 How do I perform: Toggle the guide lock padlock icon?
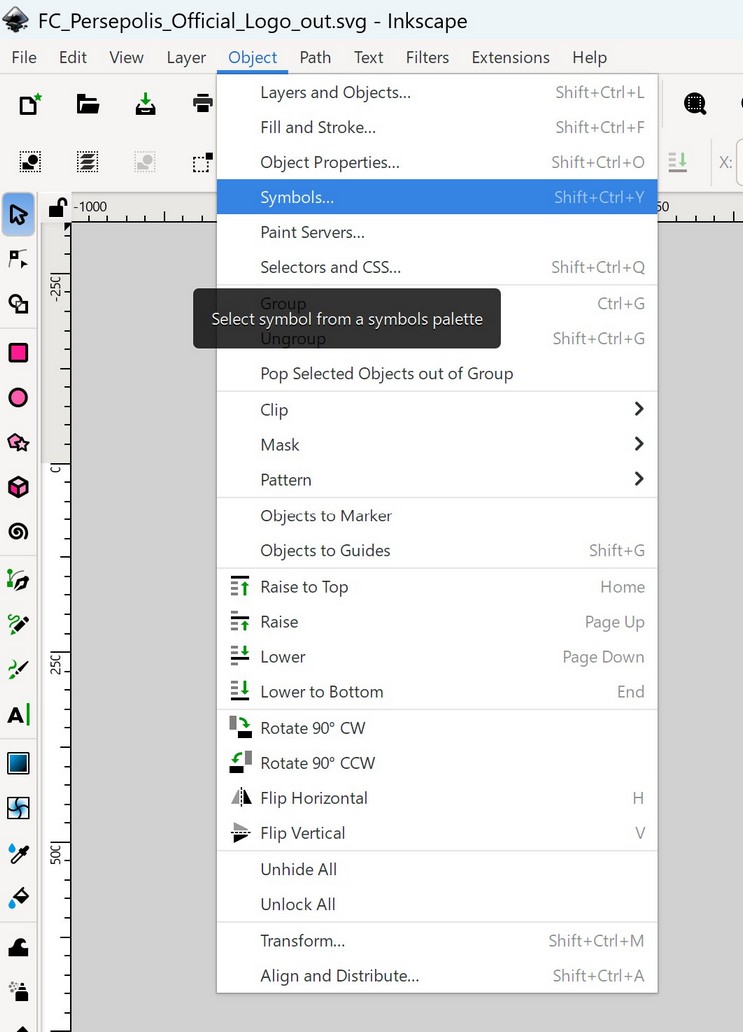58,208
